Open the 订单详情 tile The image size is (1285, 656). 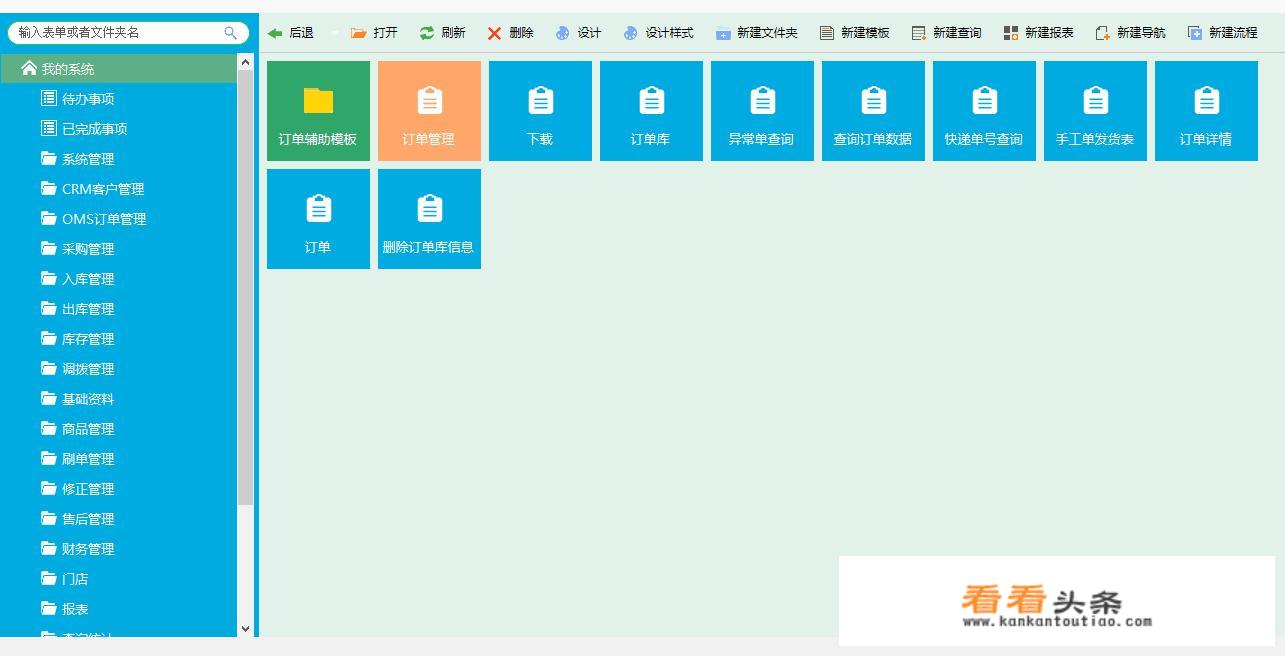[1206, 111]
